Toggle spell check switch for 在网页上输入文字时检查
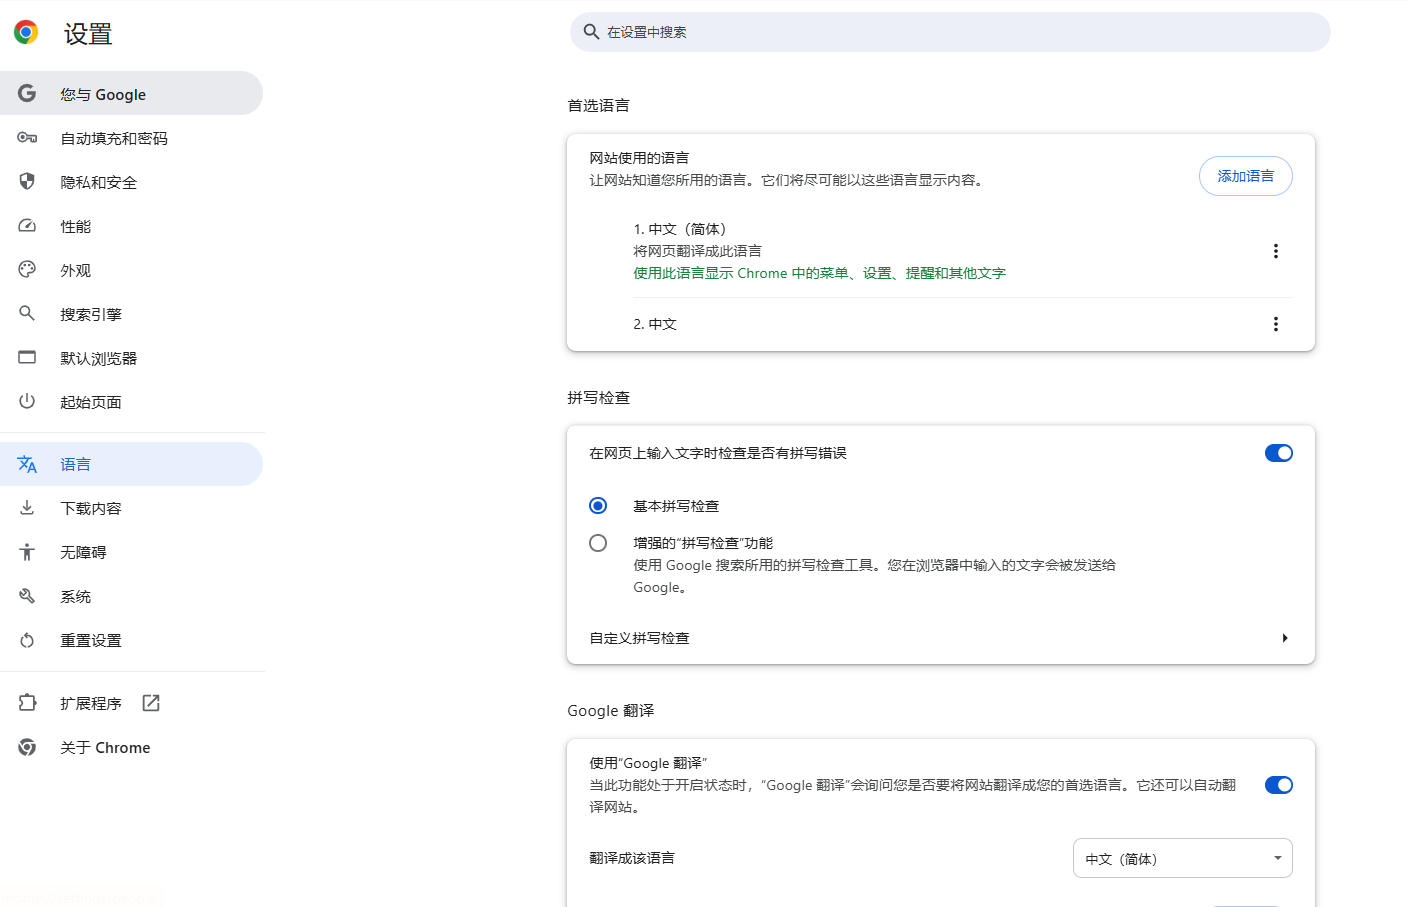This screenshot has height=907, width=1407. tap(1278, 453)
